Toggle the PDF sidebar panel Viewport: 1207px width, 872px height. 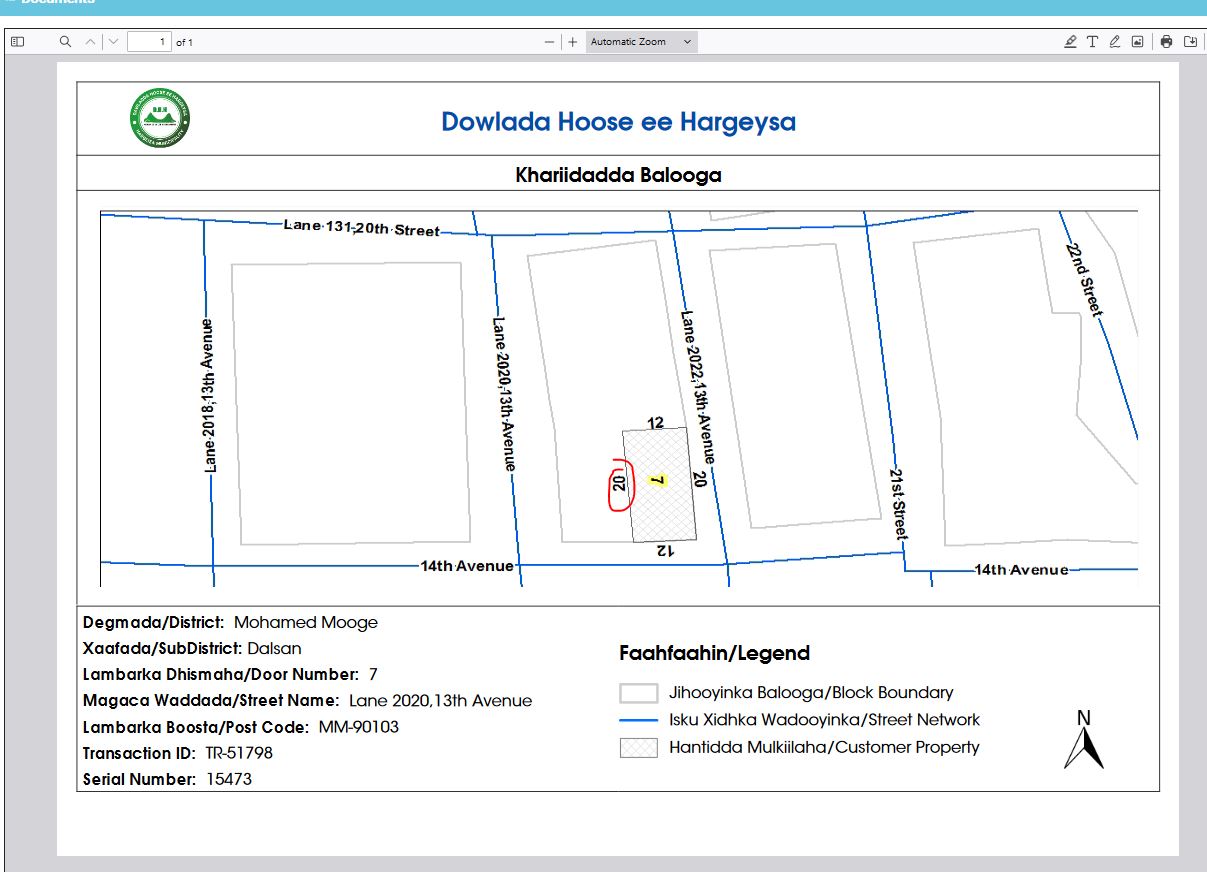point(17,42)
